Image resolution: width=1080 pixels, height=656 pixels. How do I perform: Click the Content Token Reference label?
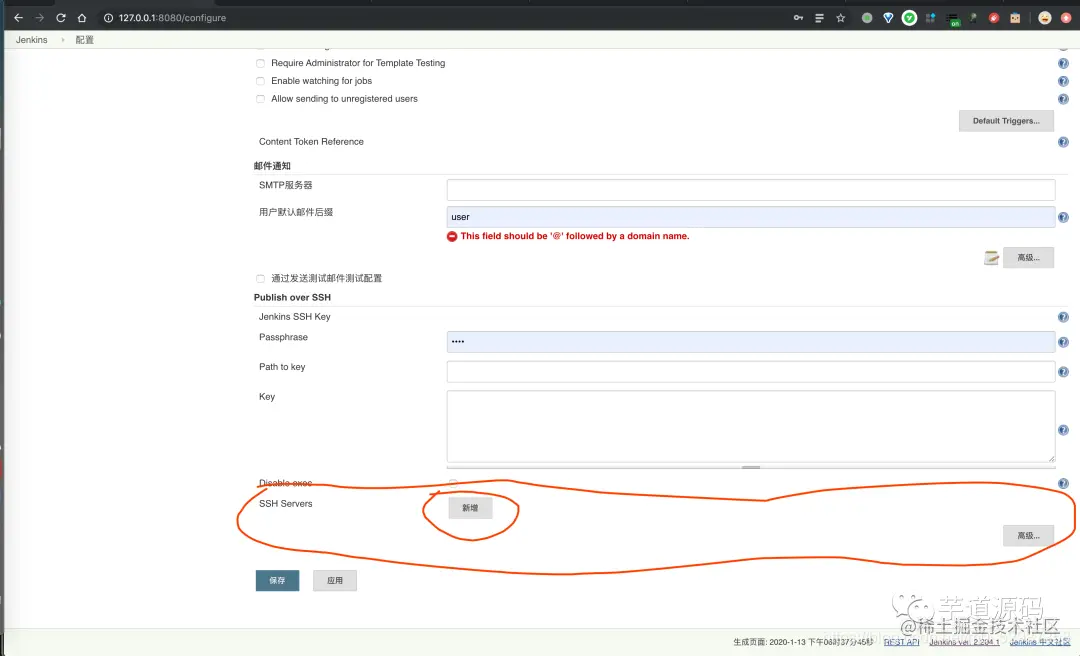(311, 141)
